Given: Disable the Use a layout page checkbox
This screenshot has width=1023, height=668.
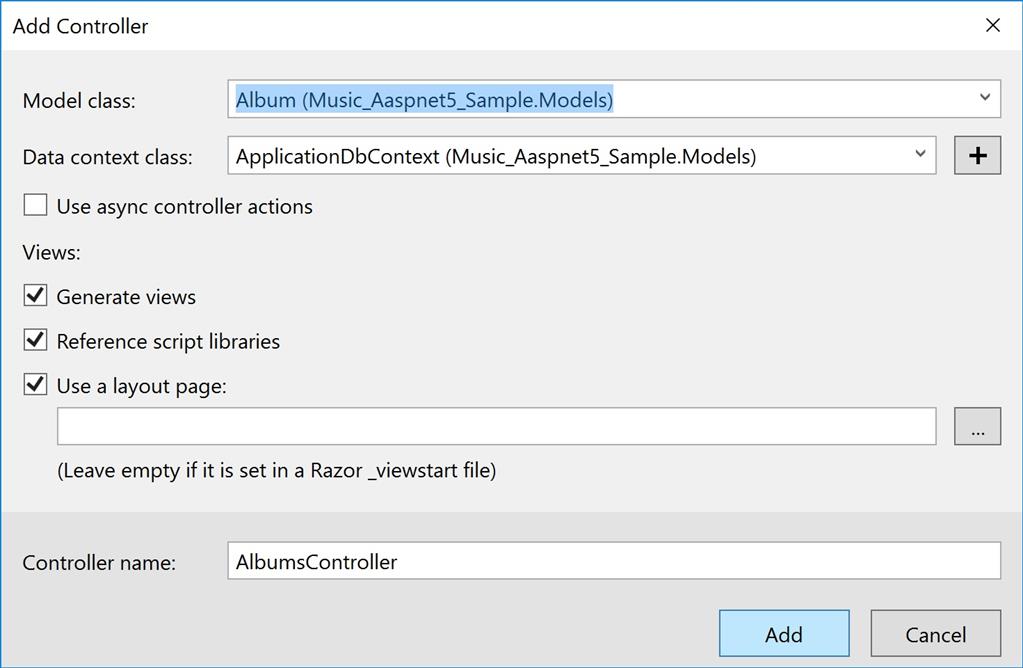Looking at the screenshot, I should click(x=36, y=385).
